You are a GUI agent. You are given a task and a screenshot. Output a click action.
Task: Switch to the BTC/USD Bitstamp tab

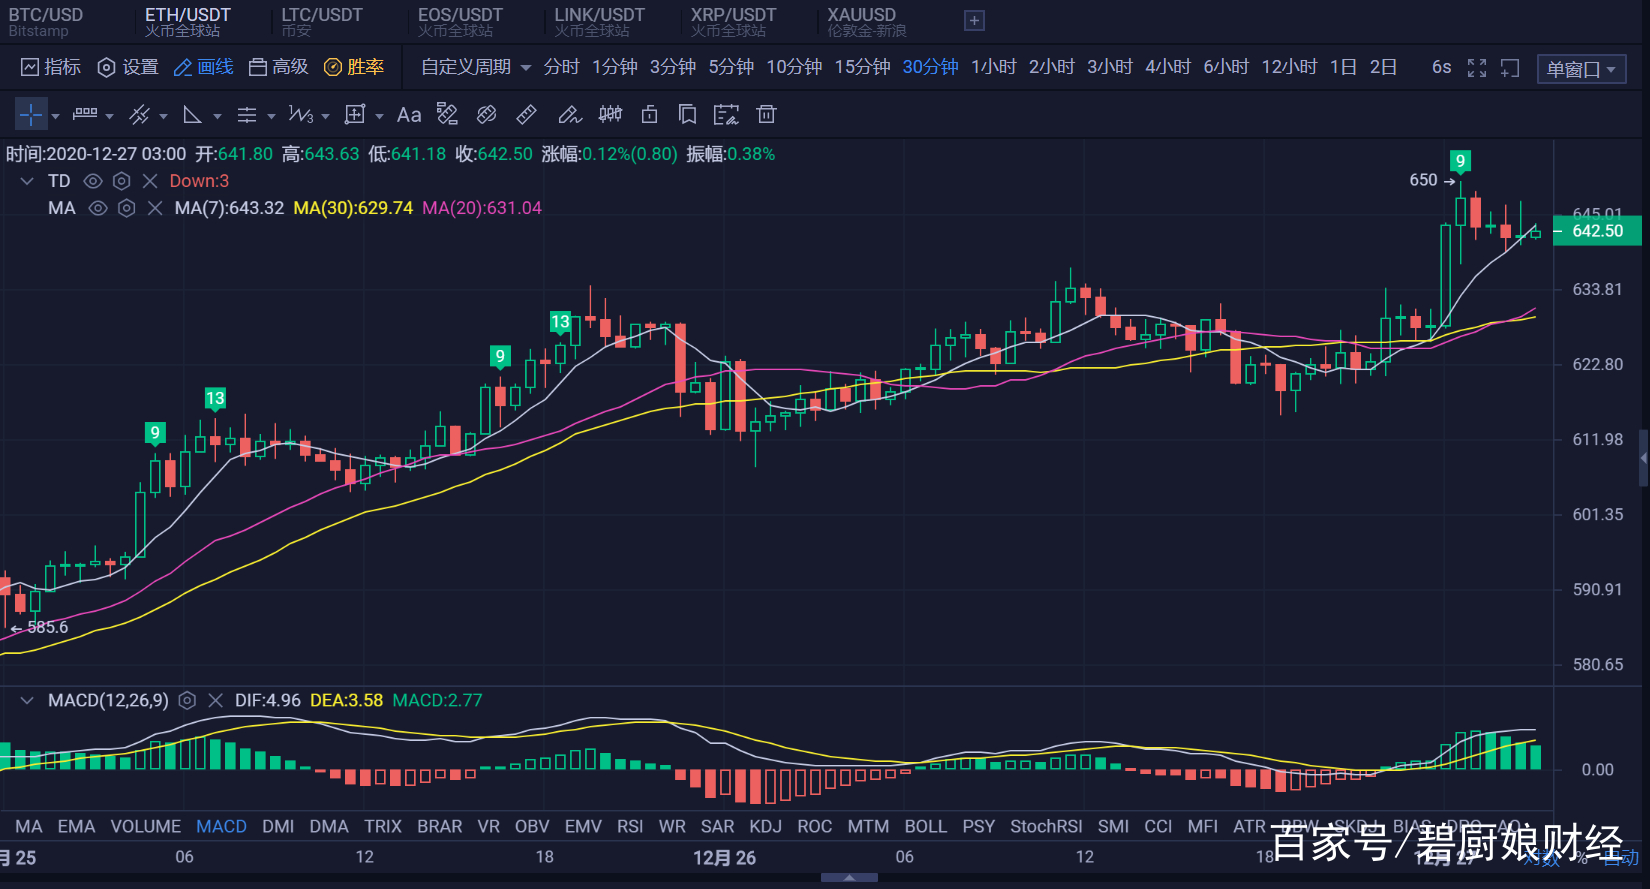point(46,21)
